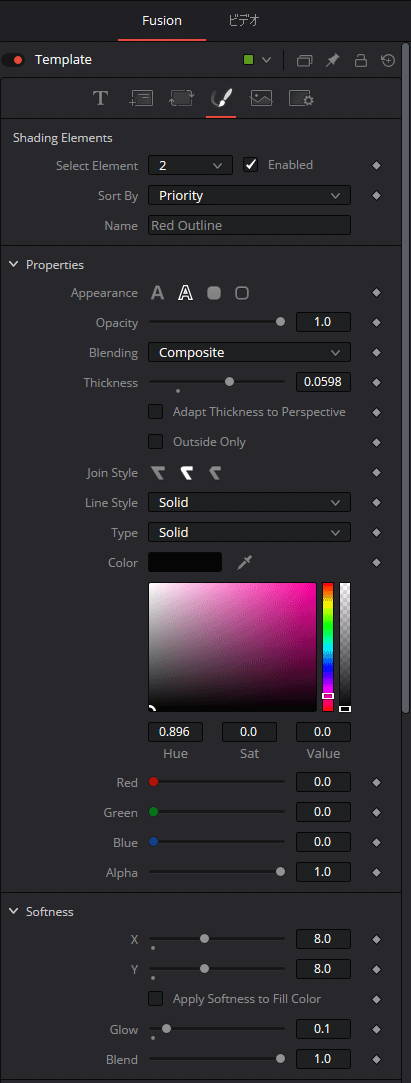Open the Transform tab icon

181,98
